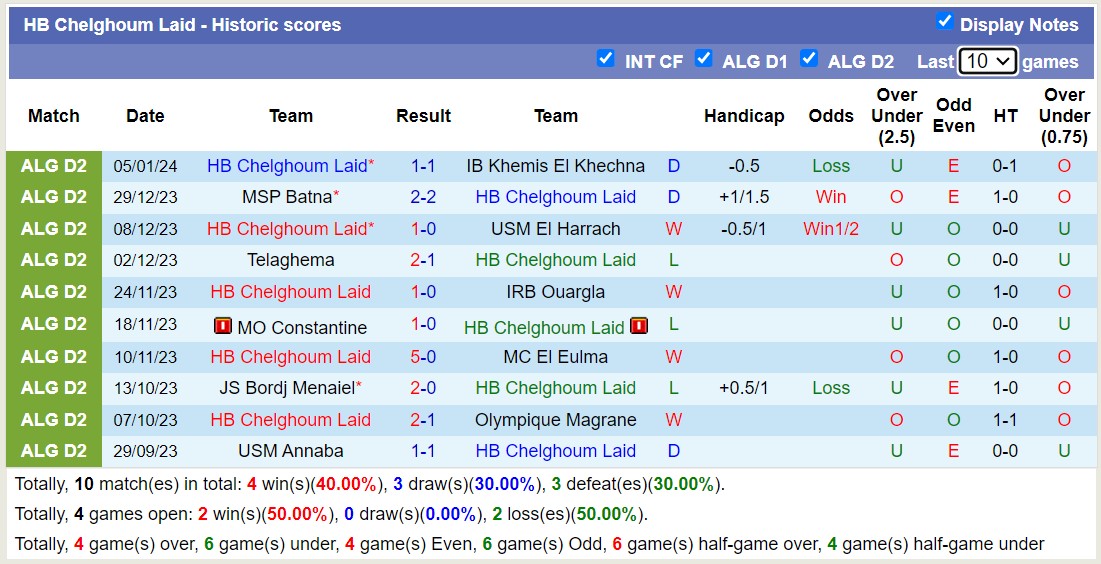Click the 2-1 result versus Olympique Magrane
Screen dimensions: 1101x564
(x=423, y=420)
